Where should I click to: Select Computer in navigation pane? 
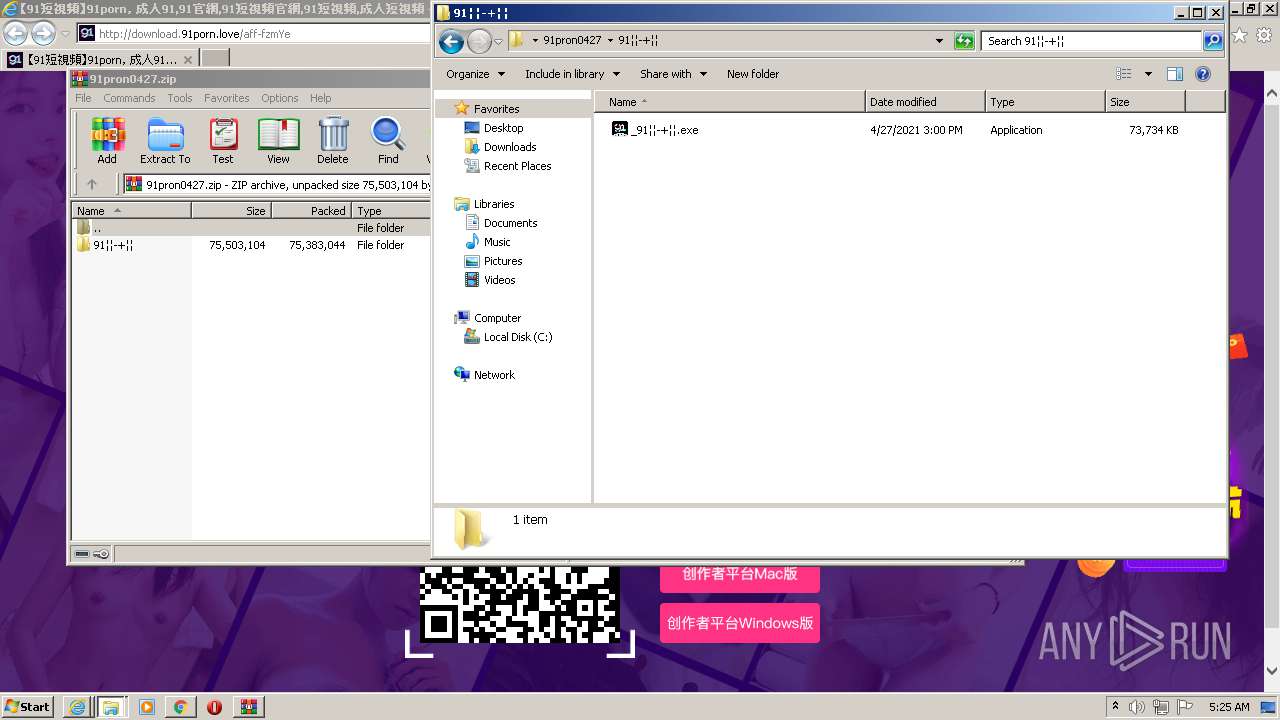pyautogui.click(x=497, y=318)
